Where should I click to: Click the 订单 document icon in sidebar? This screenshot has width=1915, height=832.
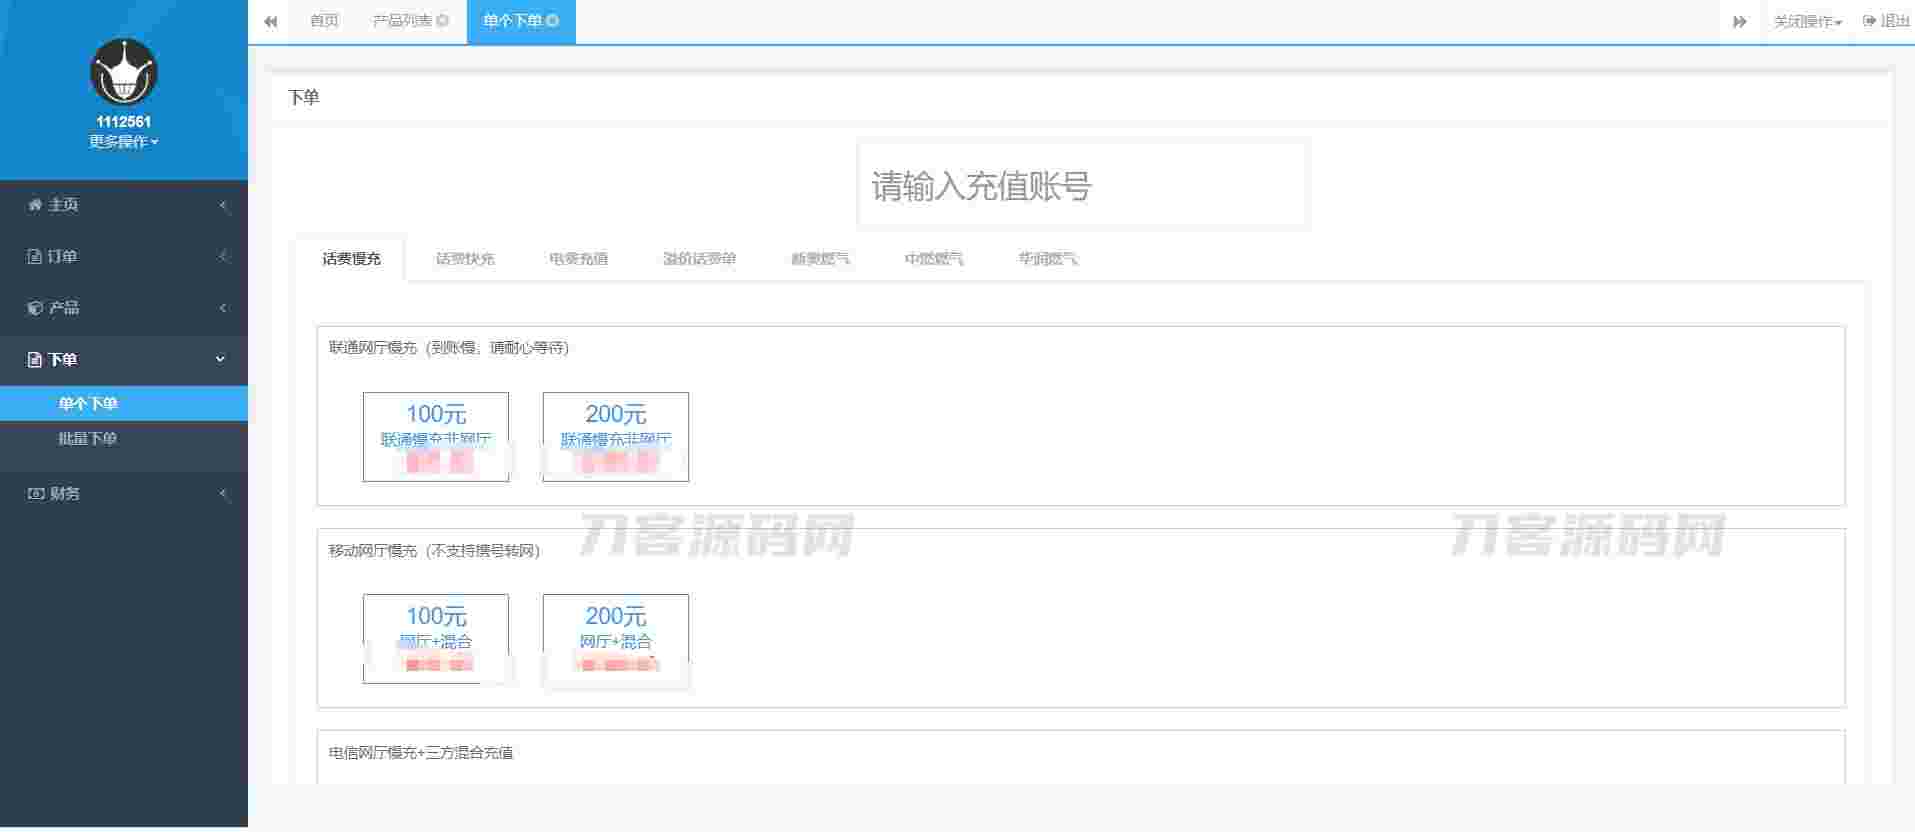pyautogui.click(x=35, y=257)
